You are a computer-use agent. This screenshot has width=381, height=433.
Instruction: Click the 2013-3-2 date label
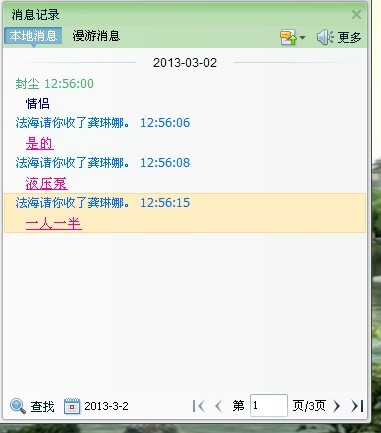[106, 406]
